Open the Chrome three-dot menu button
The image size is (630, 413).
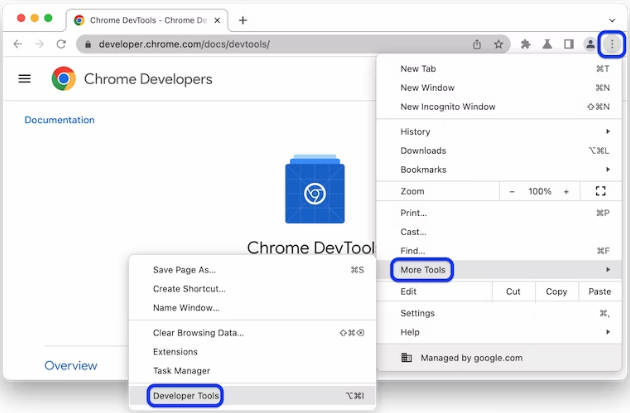click(x=612, y=44)
